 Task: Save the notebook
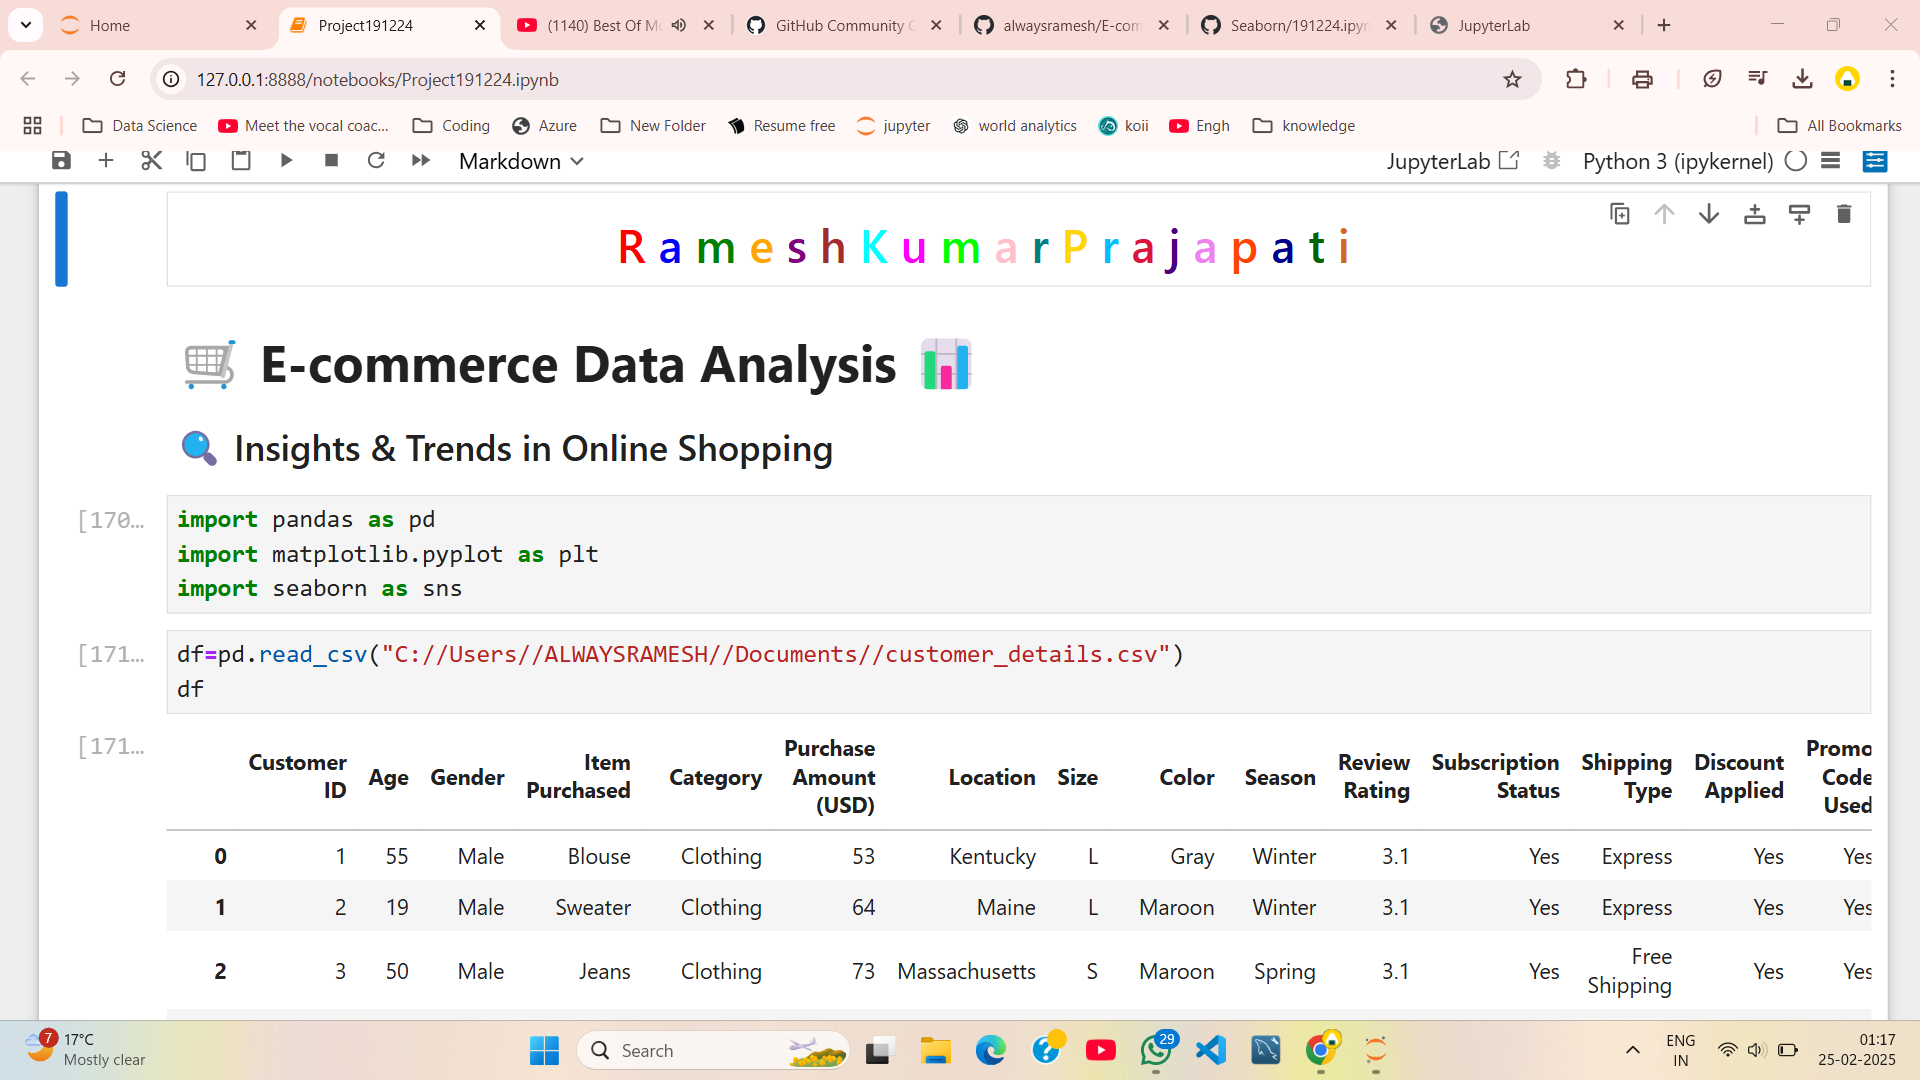(61, 160)
